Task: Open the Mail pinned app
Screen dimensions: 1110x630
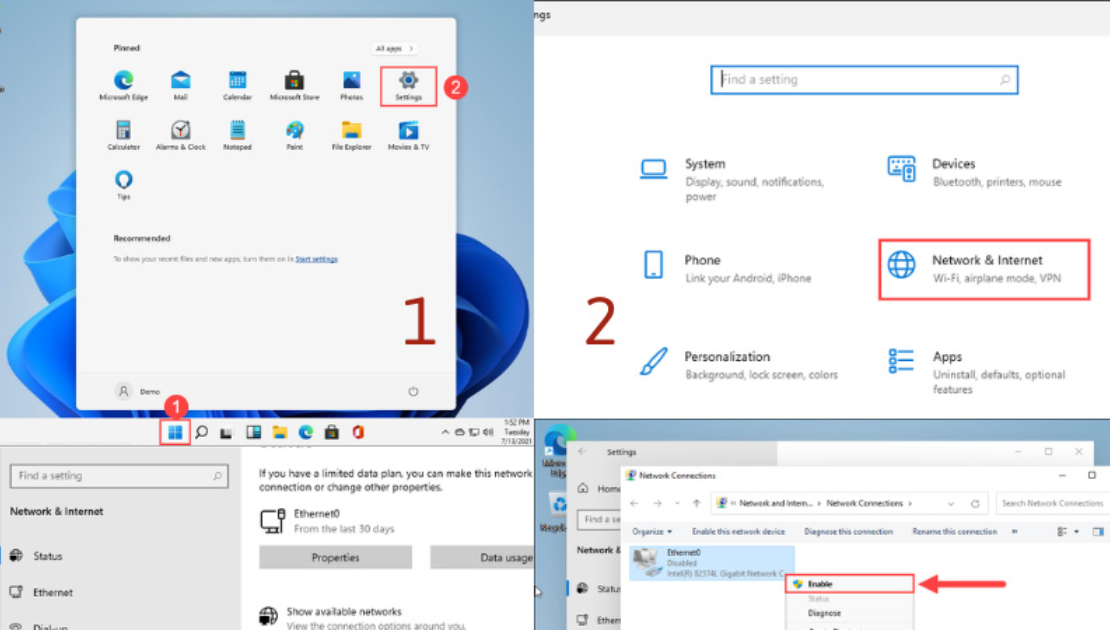Action: pos(181,86)
